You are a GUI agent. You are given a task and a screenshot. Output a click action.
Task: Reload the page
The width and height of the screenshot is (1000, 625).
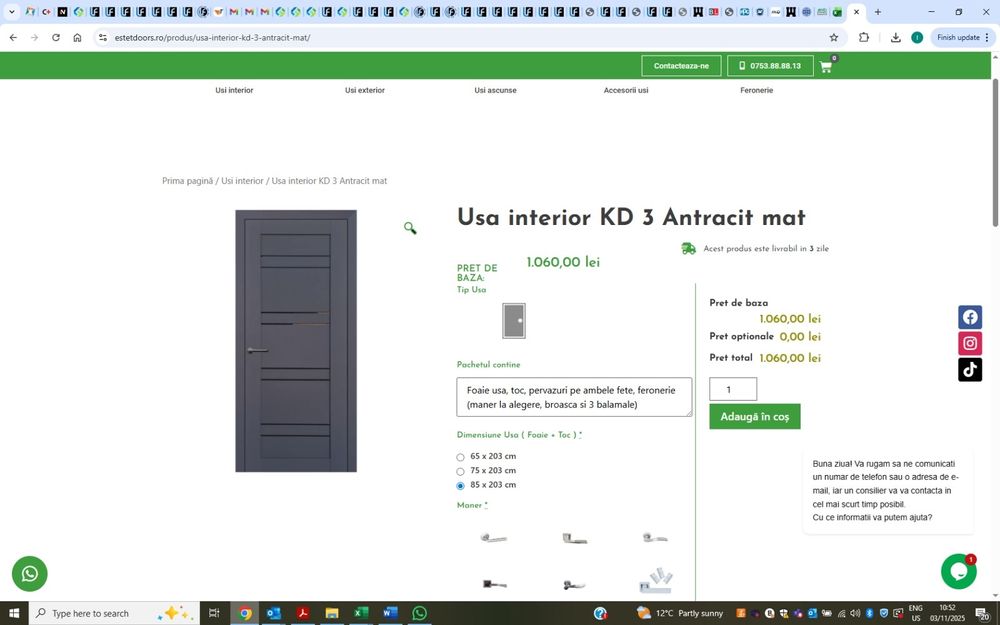point(55,38)
